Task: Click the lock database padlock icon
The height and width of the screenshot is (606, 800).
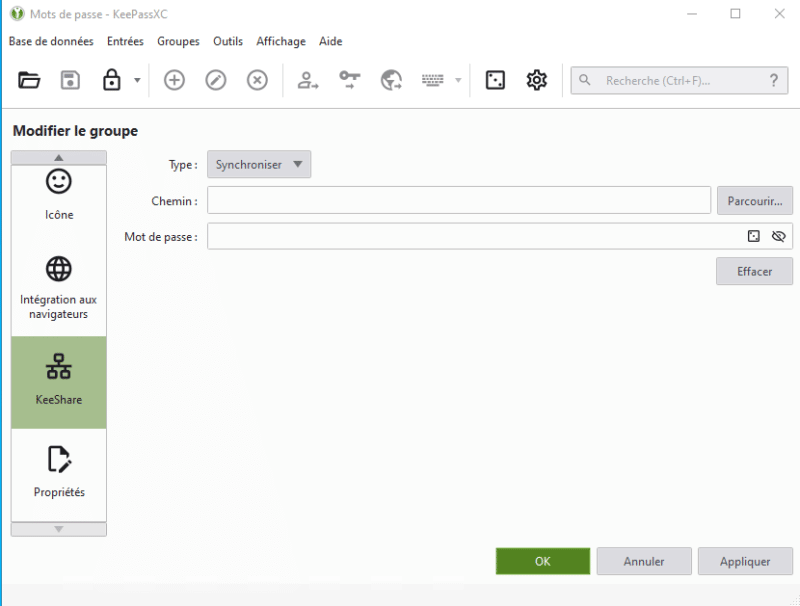Action: click(x=112, y=80)
